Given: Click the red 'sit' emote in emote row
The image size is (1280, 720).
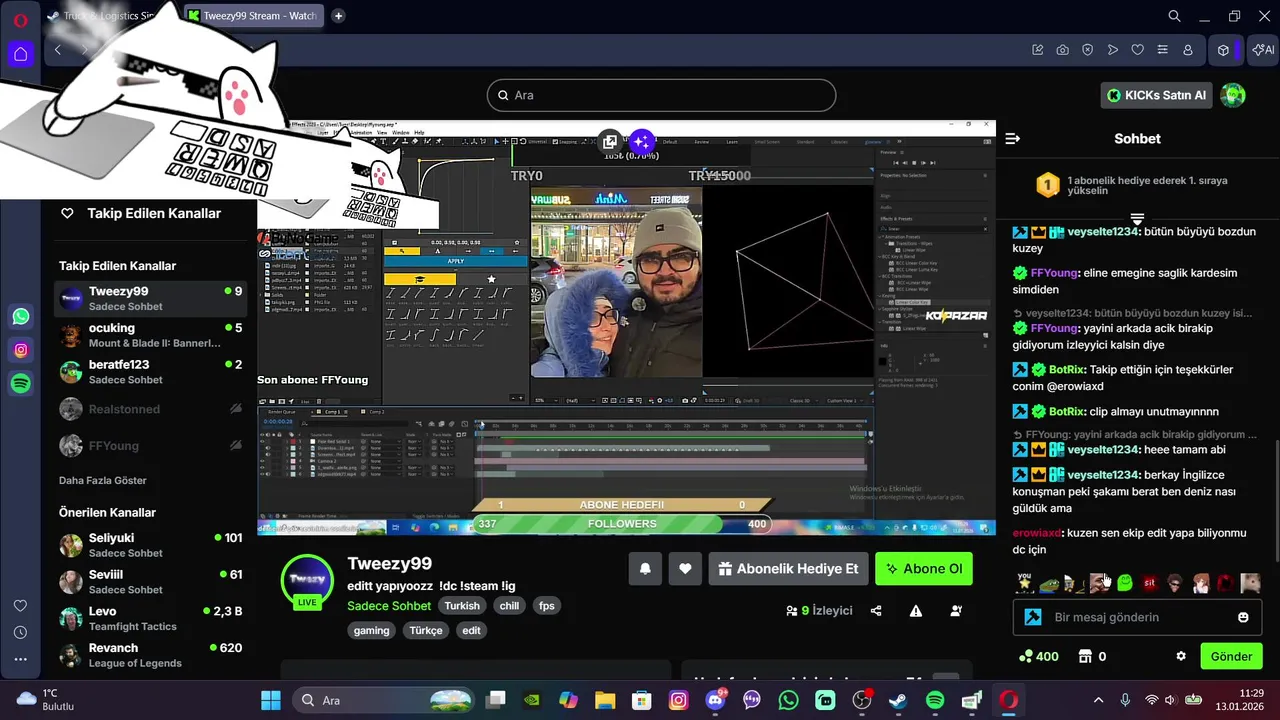Looking at the screenshot, I should click(x=1150, y=583).
